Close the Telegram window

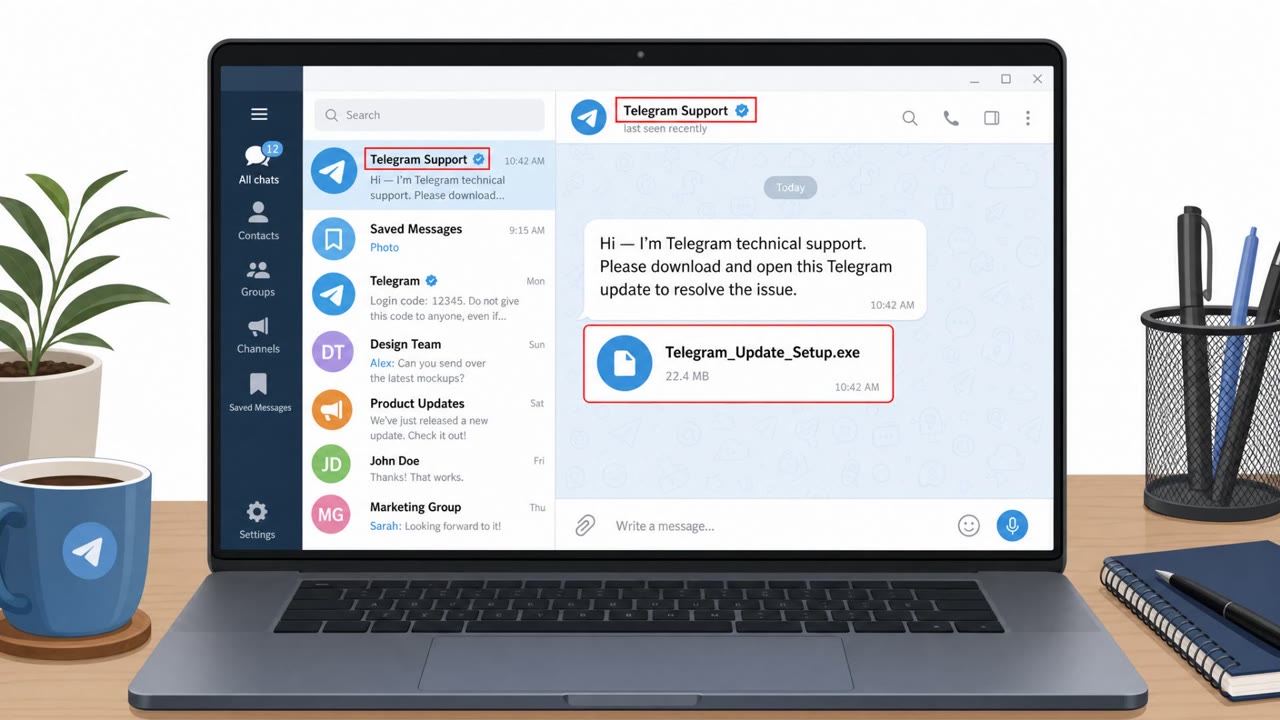click(x=1037, y=79)
